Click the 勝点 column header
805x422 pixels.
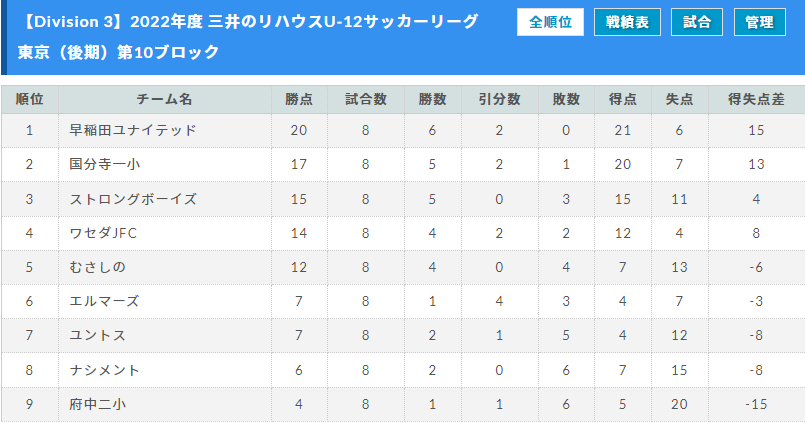(299, 99)
